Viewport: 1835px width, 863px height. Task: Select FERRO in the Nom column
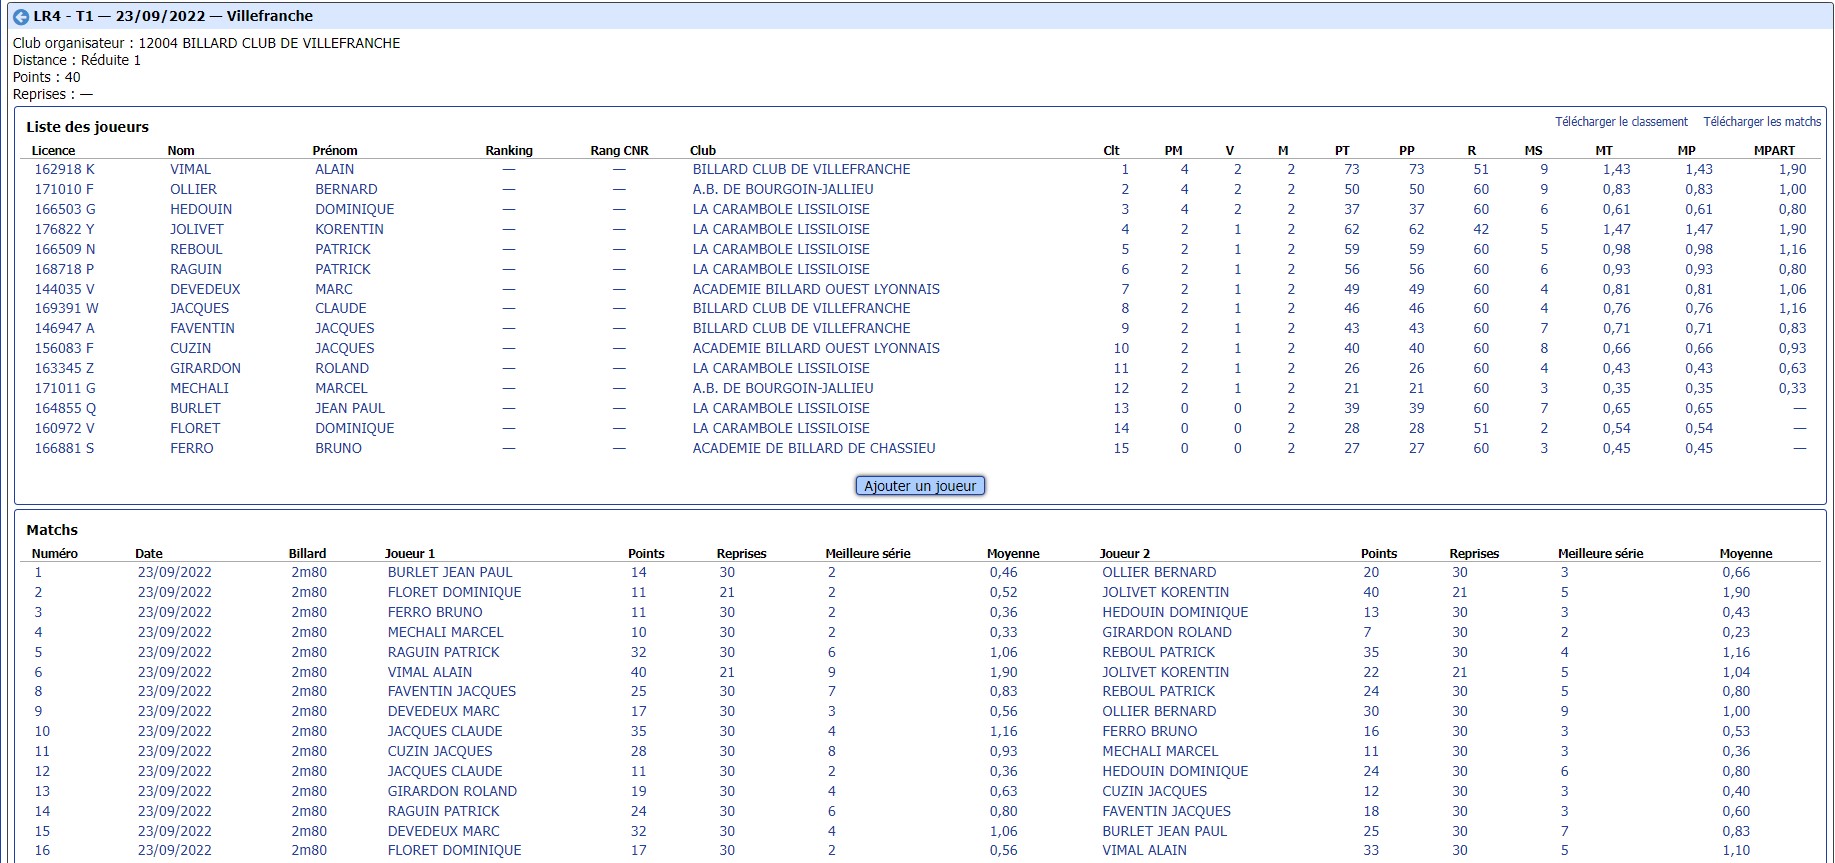[x=192, y=448]
